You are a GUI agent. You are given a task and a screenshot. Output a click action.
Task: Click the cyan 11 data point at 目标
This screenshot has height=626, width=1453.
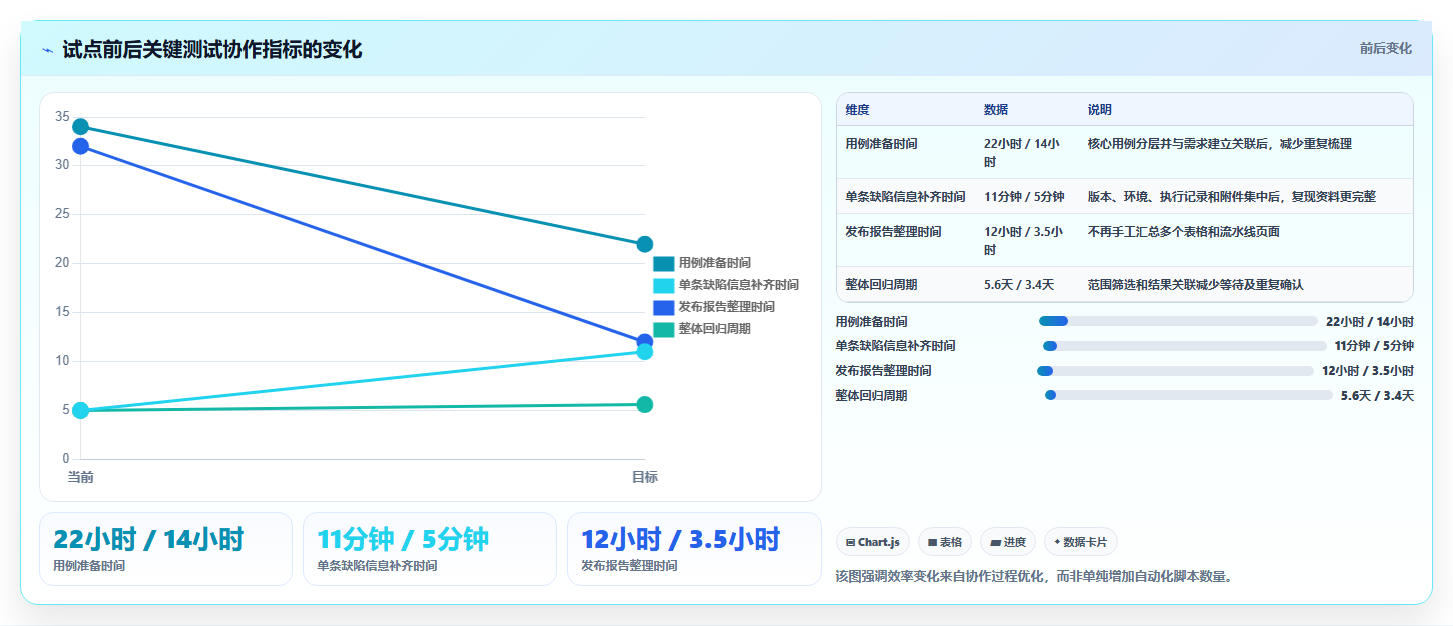click(645, 352)
